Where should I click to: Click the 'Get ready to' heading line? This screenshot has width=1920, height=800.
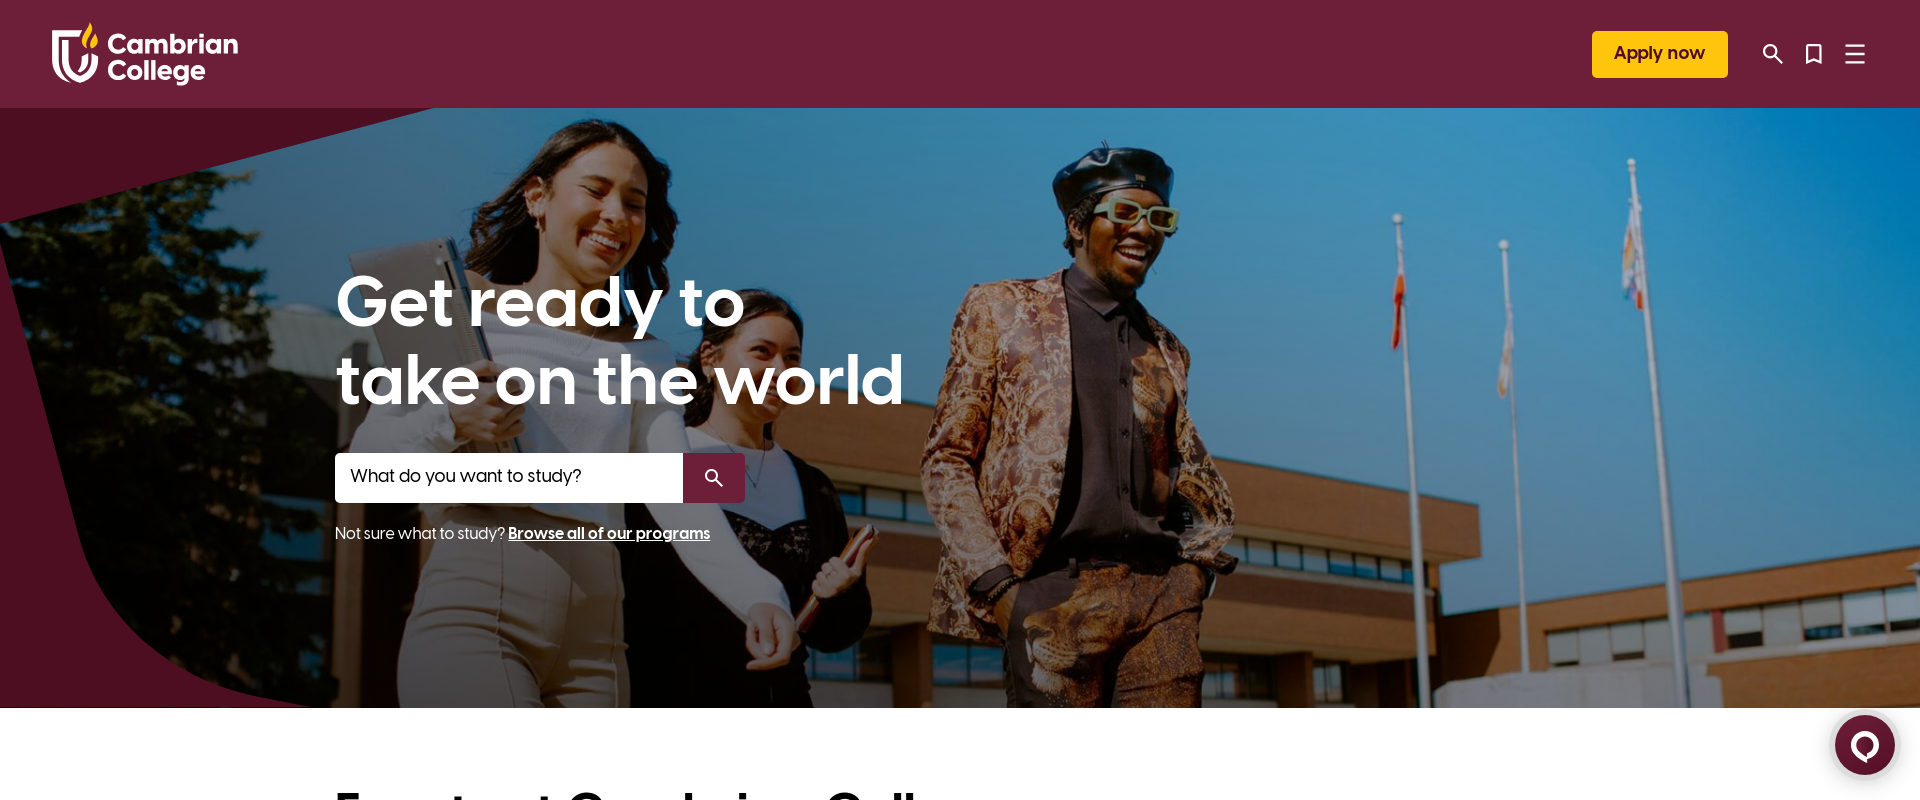coord(540,303)
